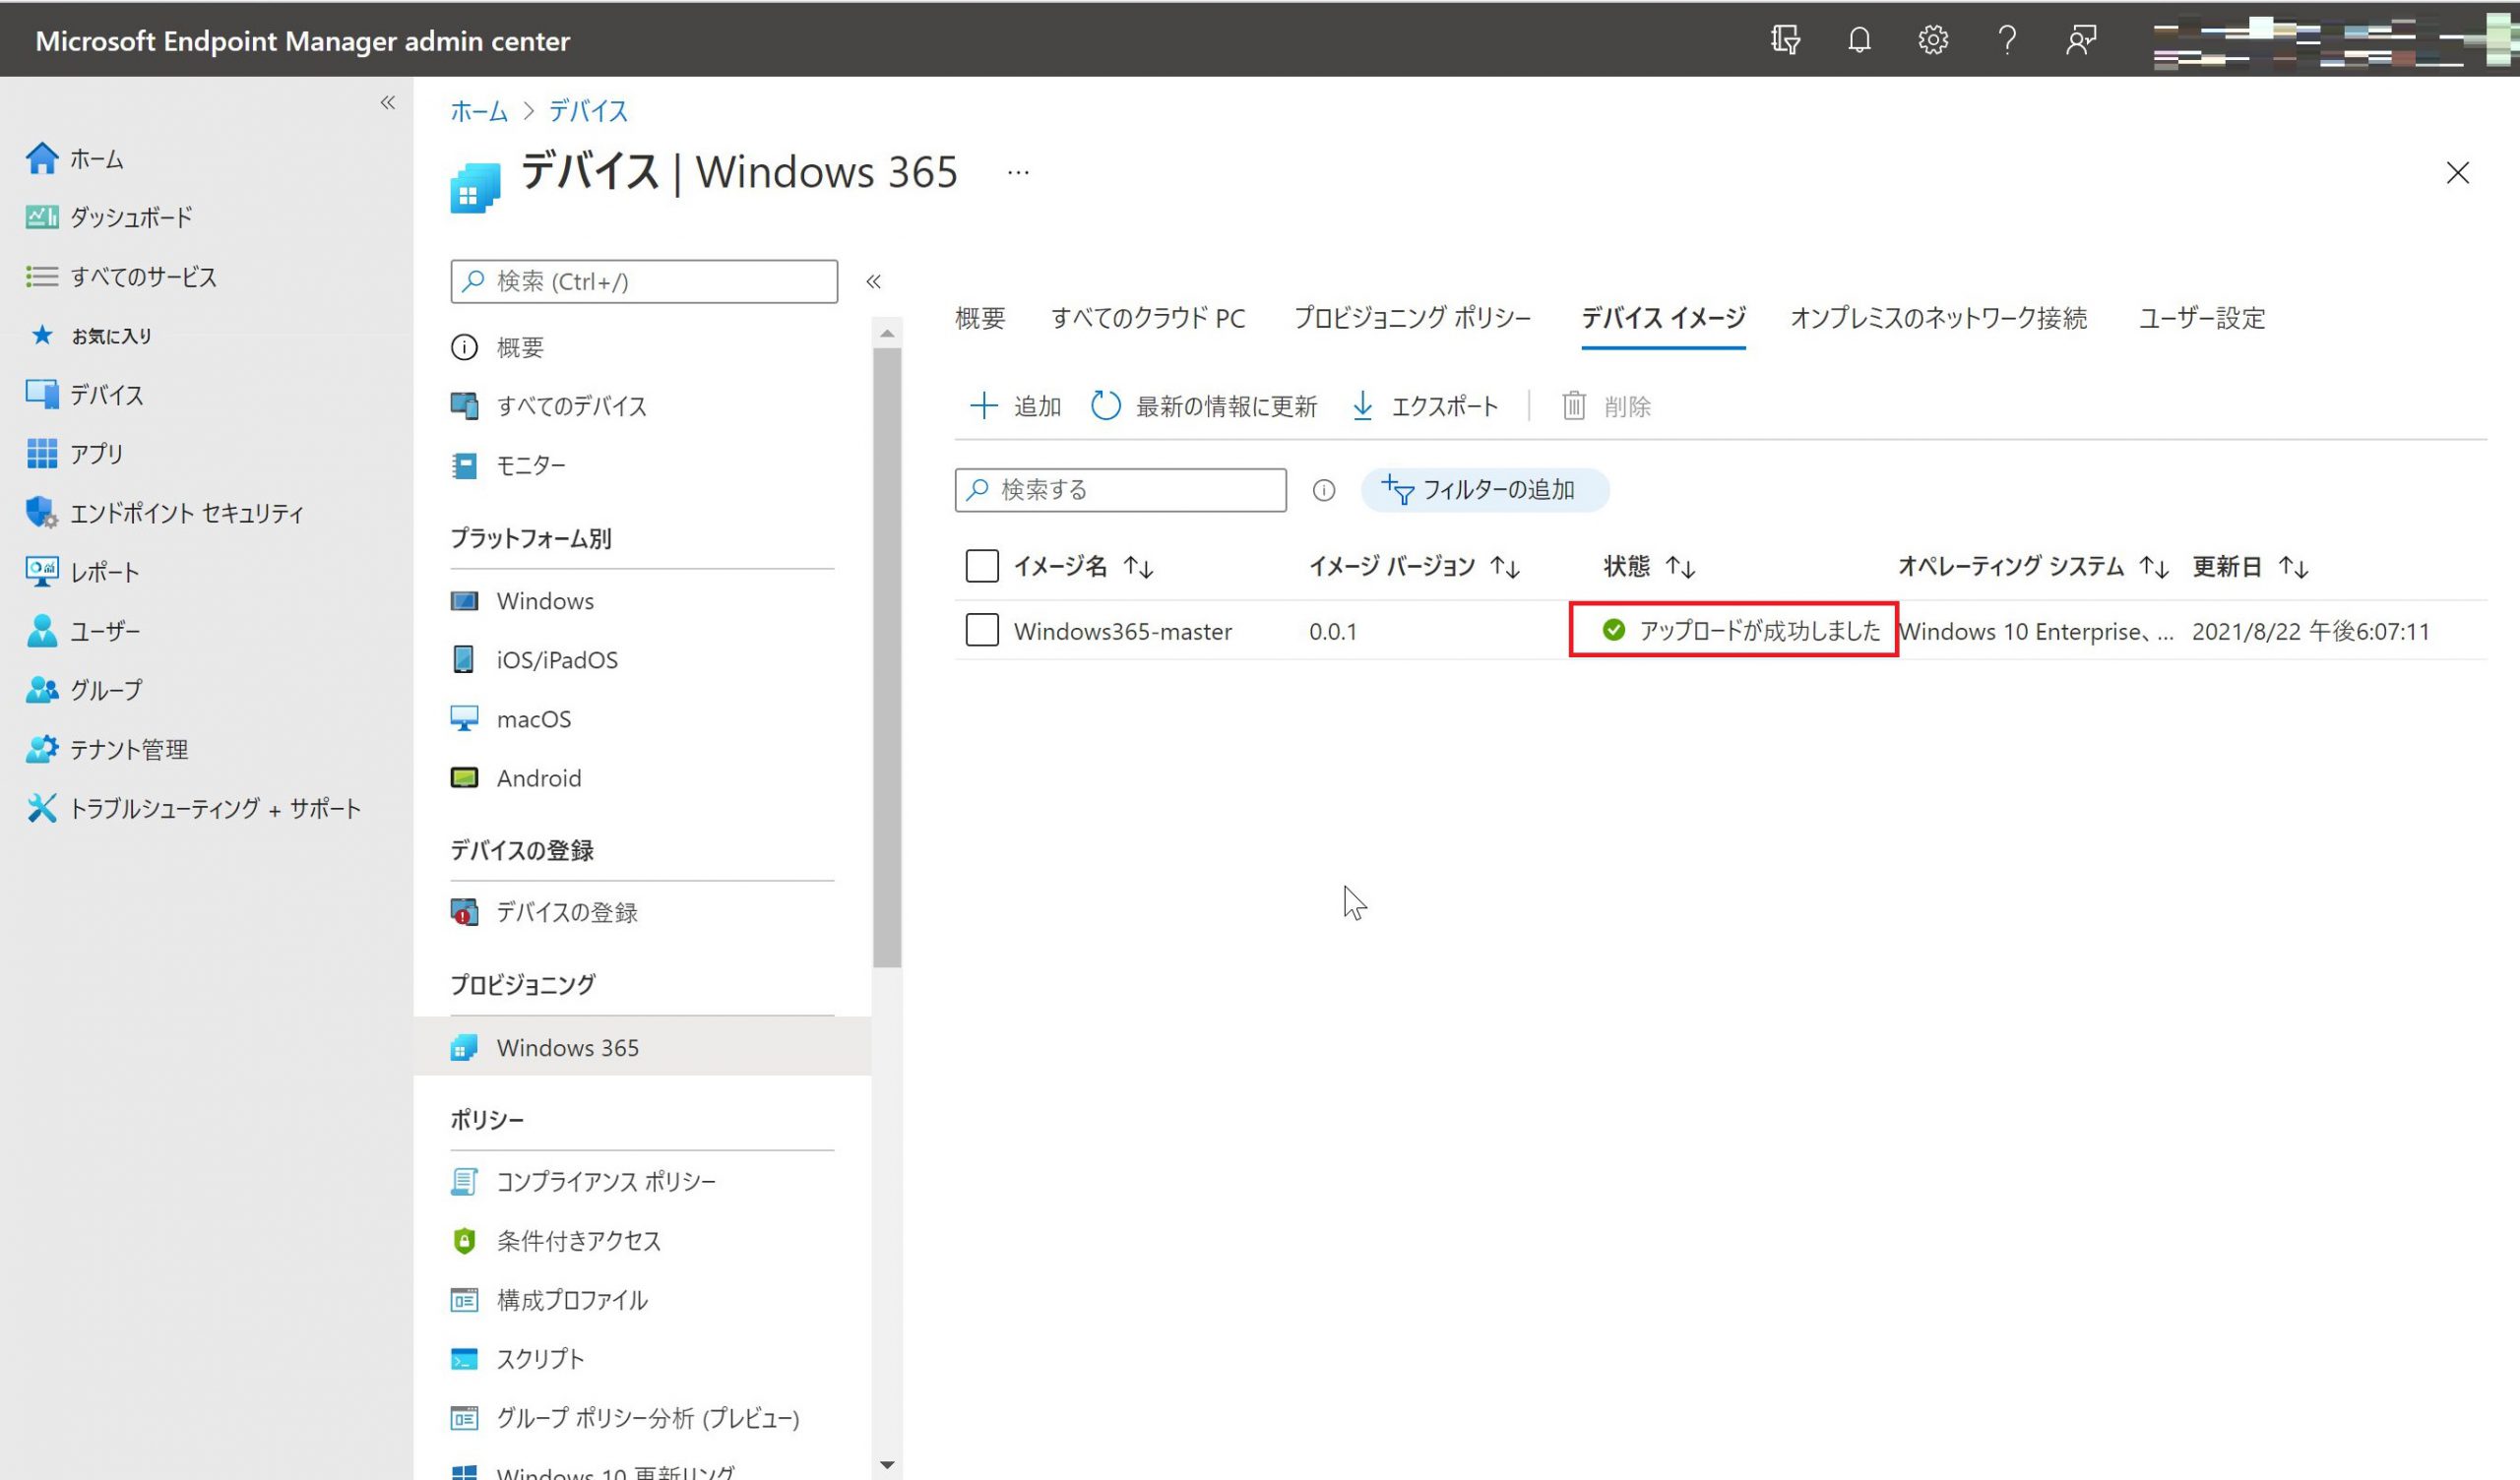Collapse the device menu panel chevron
This screenshot has height=1480, width=2520.
pyautogui.click(x=873, y=281)
